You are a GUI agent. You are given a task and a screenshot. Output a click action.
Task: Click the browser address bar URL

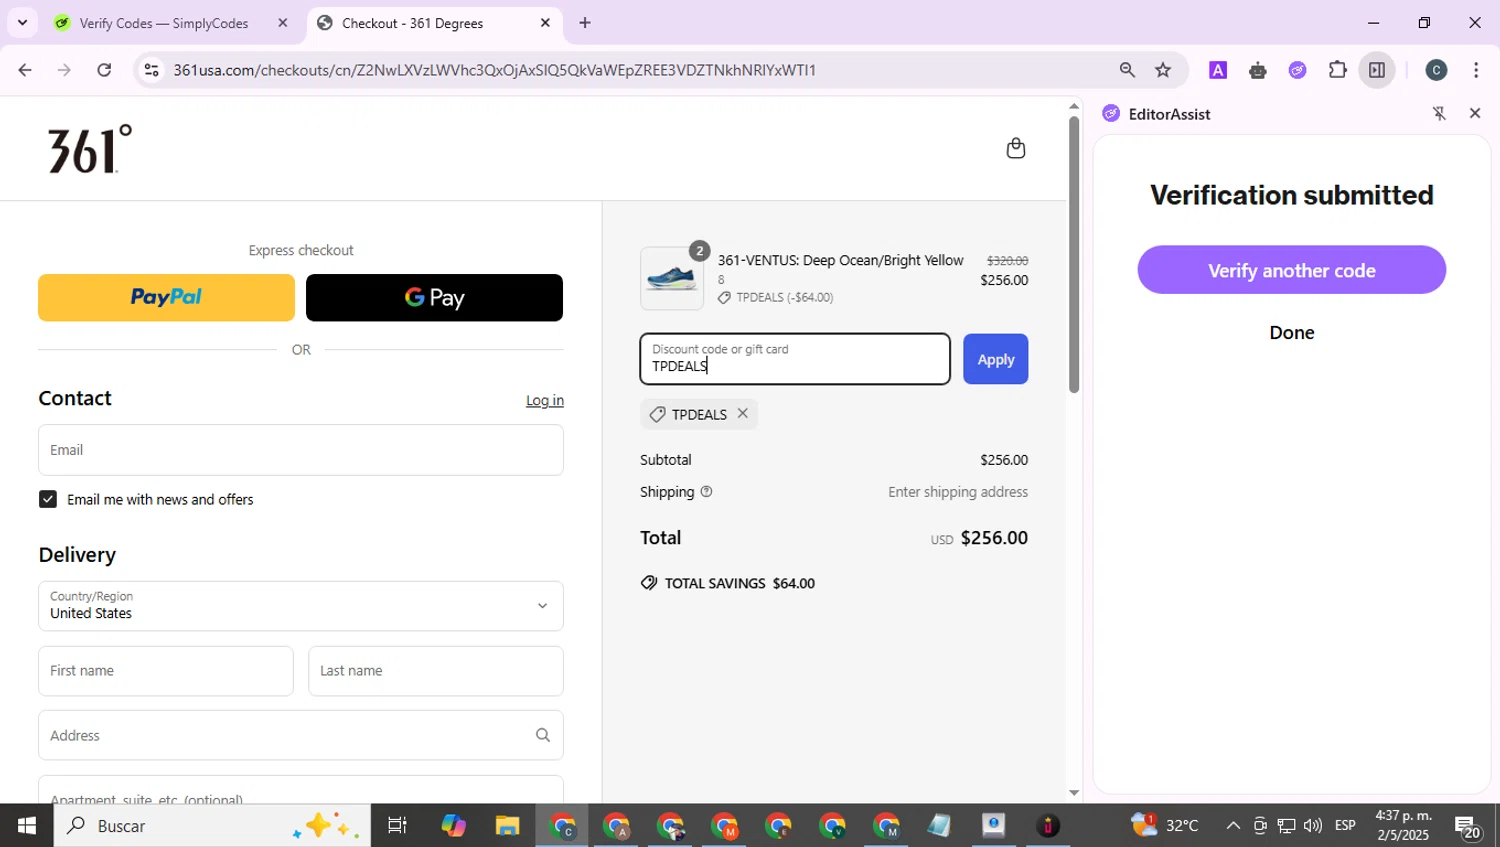495,70
